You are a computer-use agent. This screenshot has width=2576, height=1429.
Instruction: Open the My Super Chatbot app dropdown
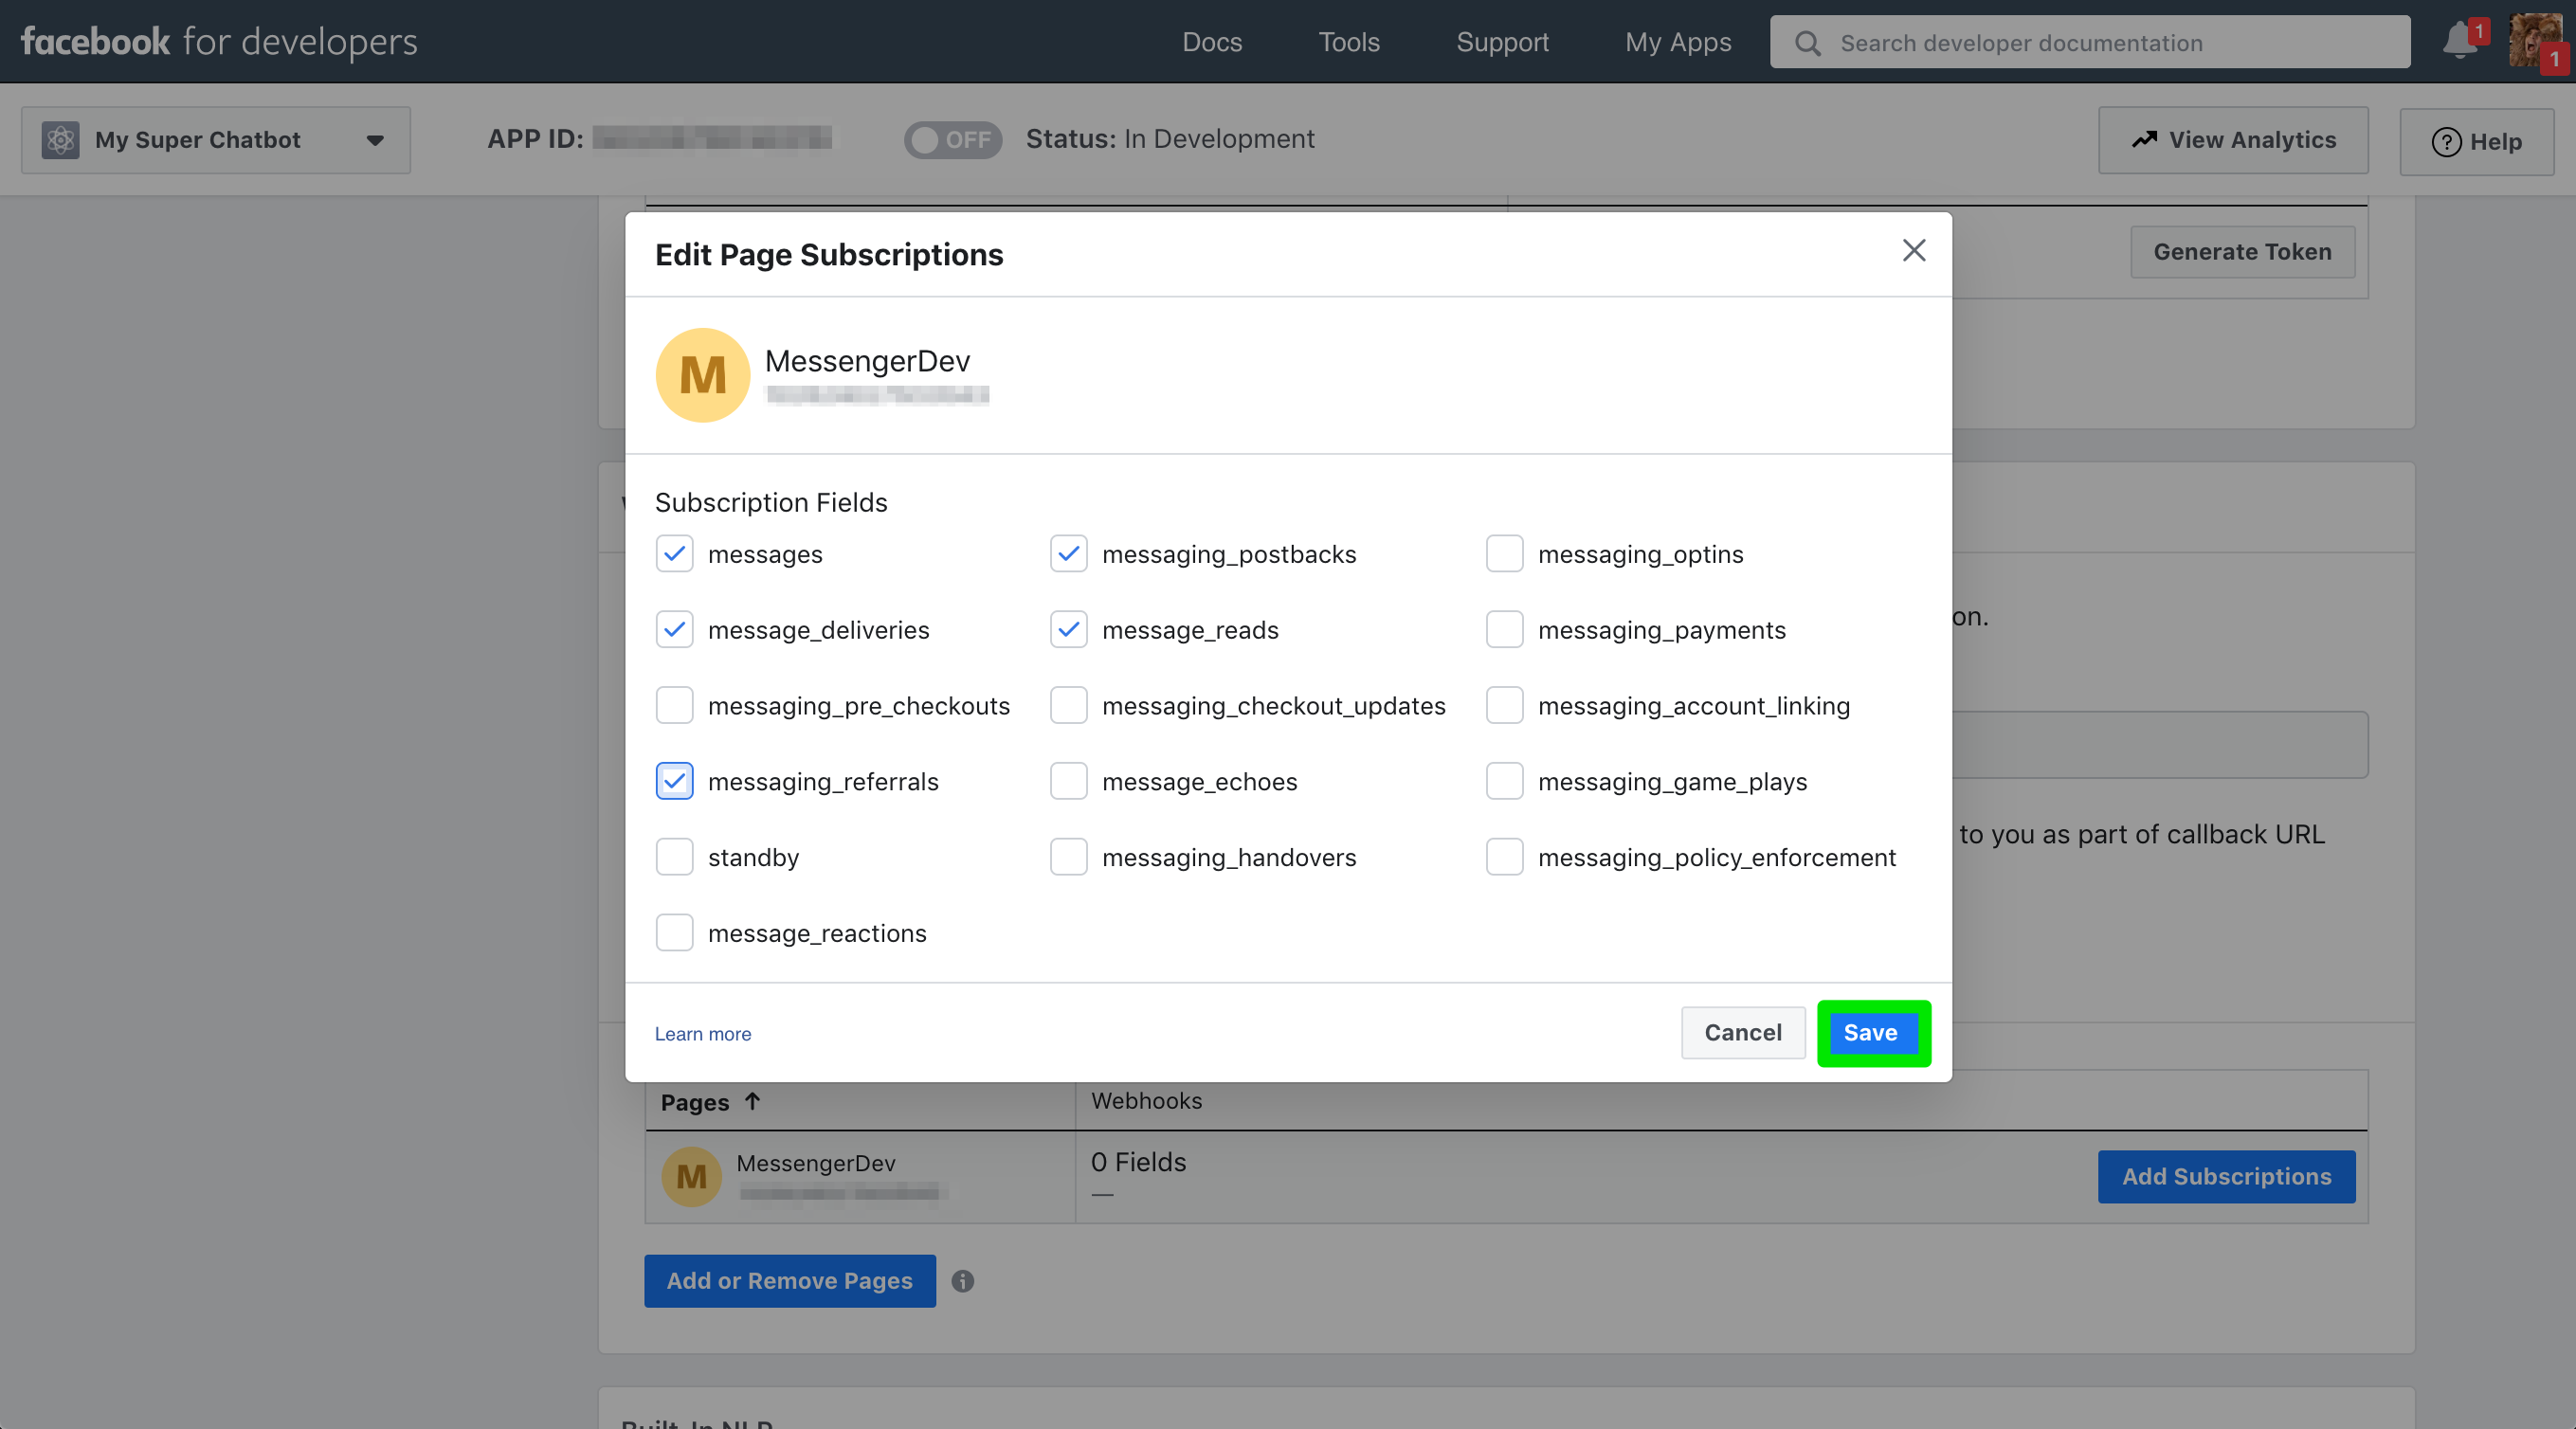pyautogui.click(x=216, y=140)
